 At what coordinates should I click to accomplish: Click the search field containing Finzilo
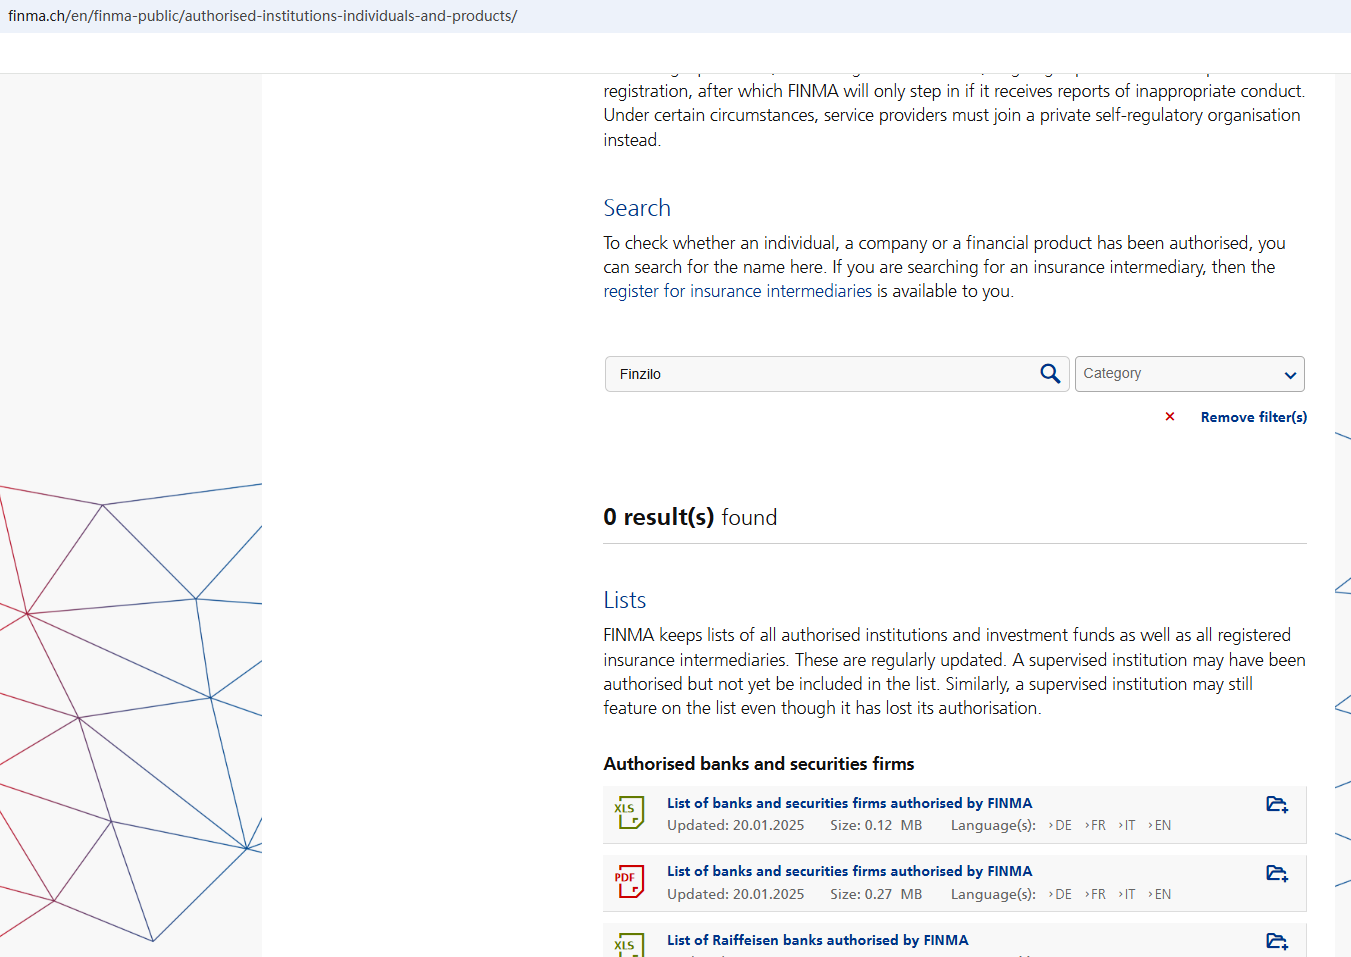[820, 374]
